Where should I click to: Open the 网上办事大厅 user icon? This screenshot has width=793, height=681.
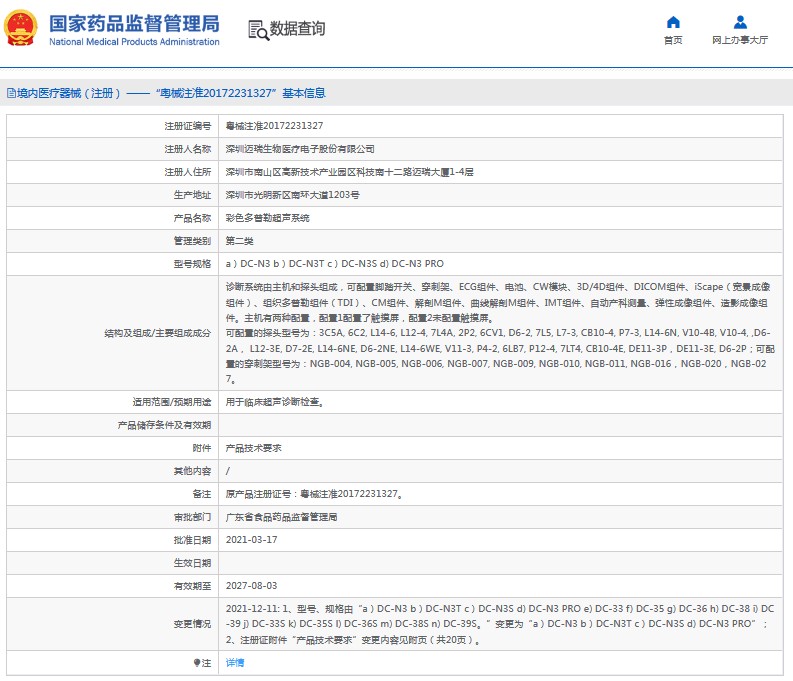coord(740,22)
